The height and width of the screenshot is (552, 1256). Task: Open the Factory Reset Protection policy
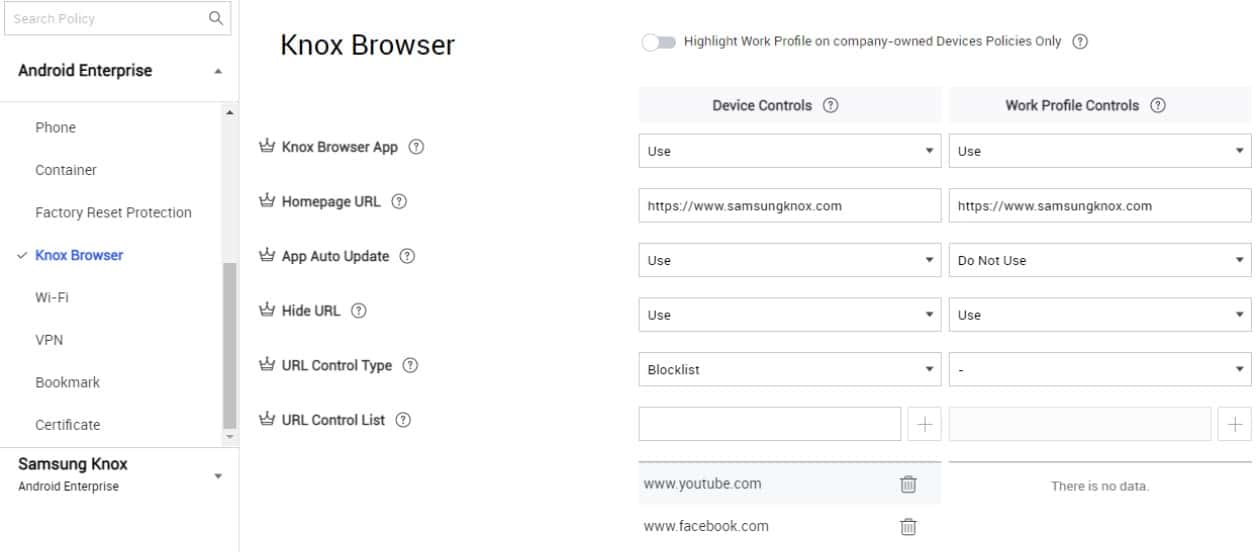113,212
